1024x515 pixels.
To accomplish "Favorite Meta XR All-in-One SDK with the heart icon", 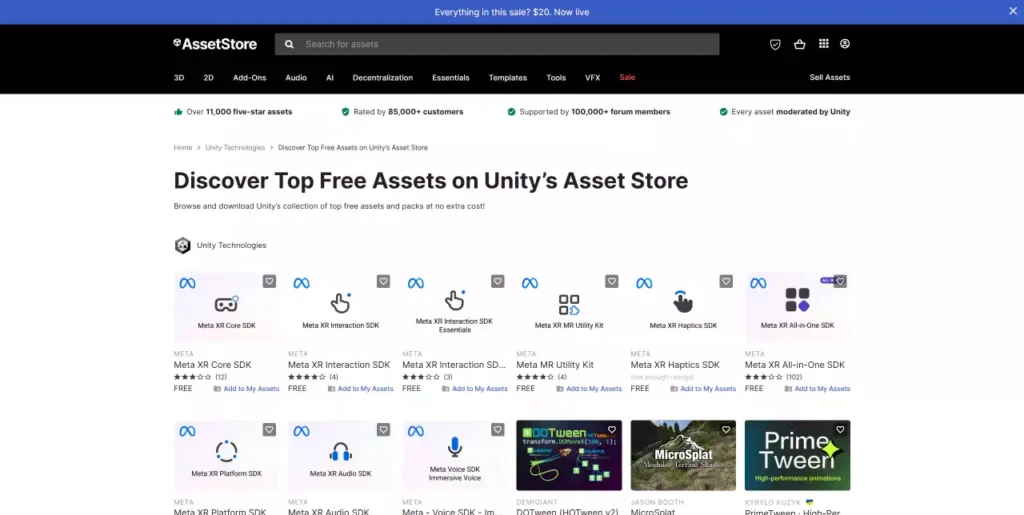I will (x=840, y=281).
